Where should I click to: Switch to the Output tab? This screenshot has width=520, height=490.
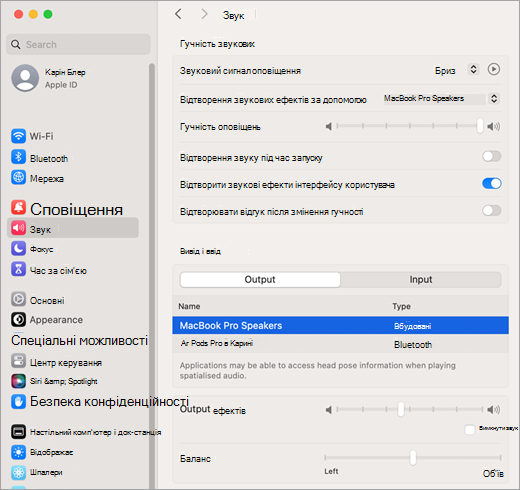260,279
